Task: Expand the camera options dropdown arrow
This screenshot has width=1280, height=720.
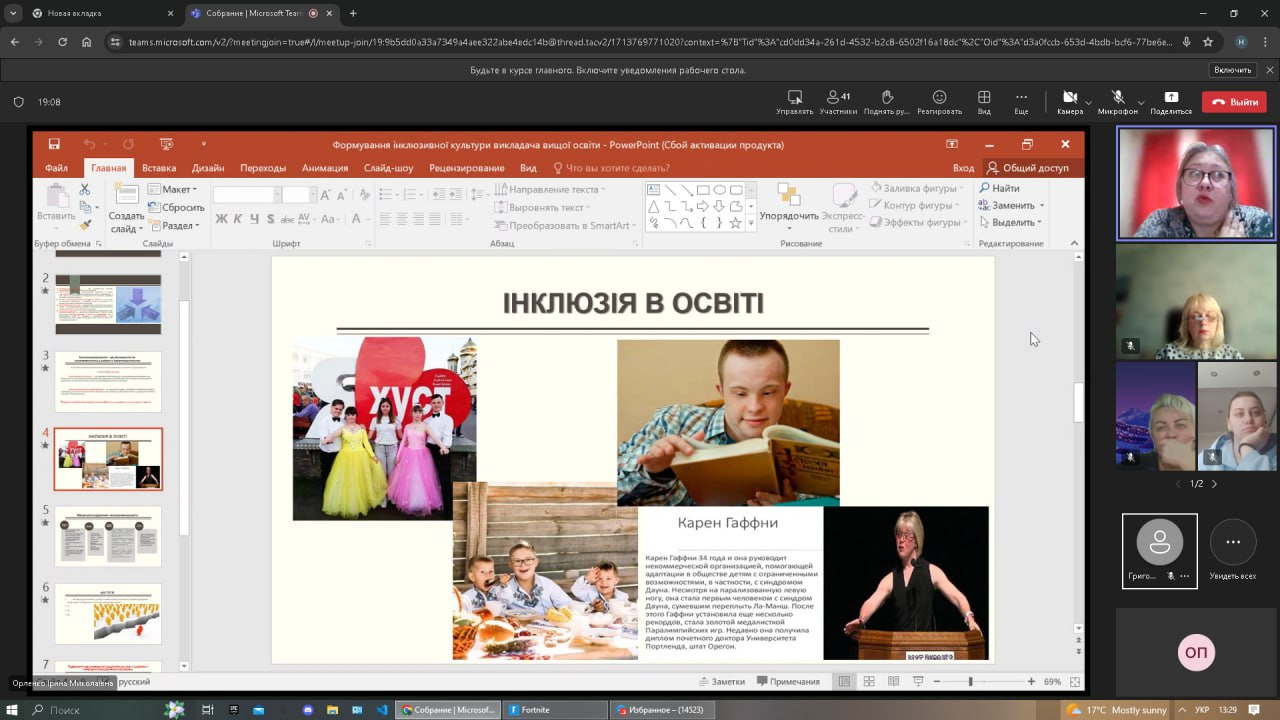Action: point(1089,102)
